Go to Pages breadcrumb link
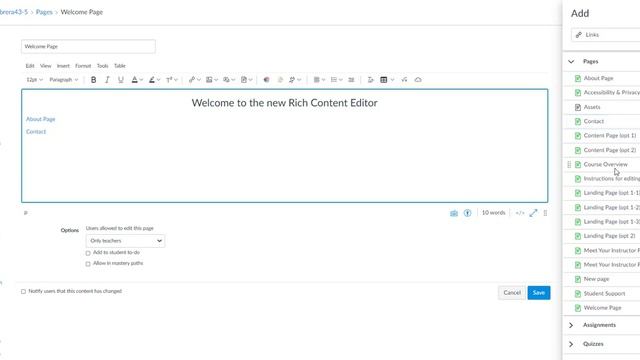640x360 pixels. pos(44,12)
